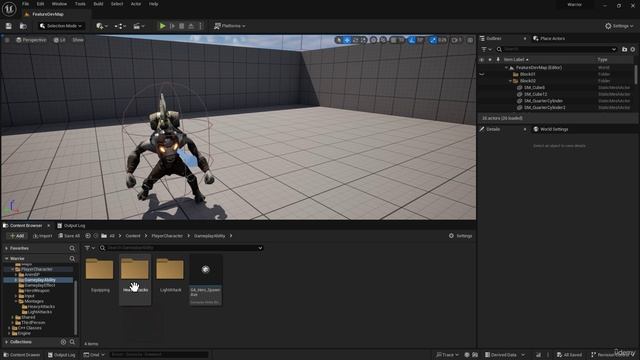Open the cinematics clapperboard icon

coord(139,26)
